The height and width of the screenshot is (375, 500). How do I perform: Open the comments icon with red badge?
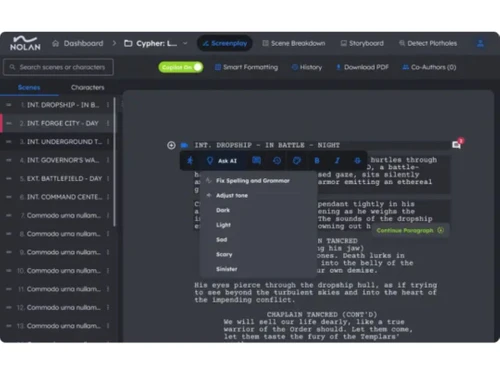(x=457, y=144)
